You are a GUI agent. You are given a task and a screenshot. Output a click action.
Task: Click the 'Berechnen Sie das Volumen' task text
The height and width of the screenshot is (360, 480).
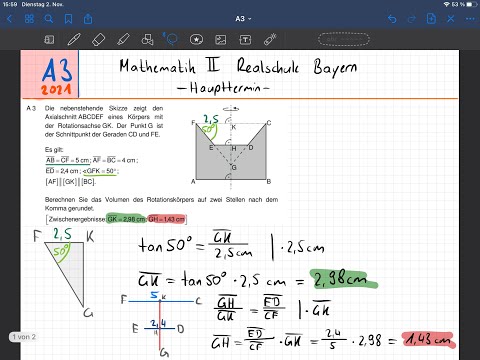pyautogui.click(x=161, y=204)
